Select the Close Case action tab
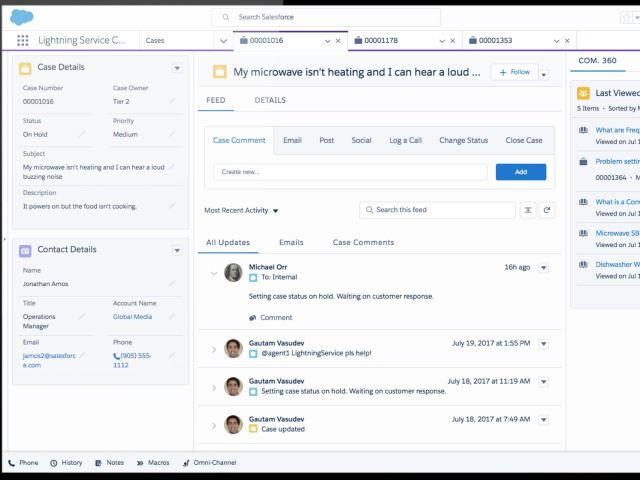The height and width of the screenshot is (480, 640). coord(523,141)
